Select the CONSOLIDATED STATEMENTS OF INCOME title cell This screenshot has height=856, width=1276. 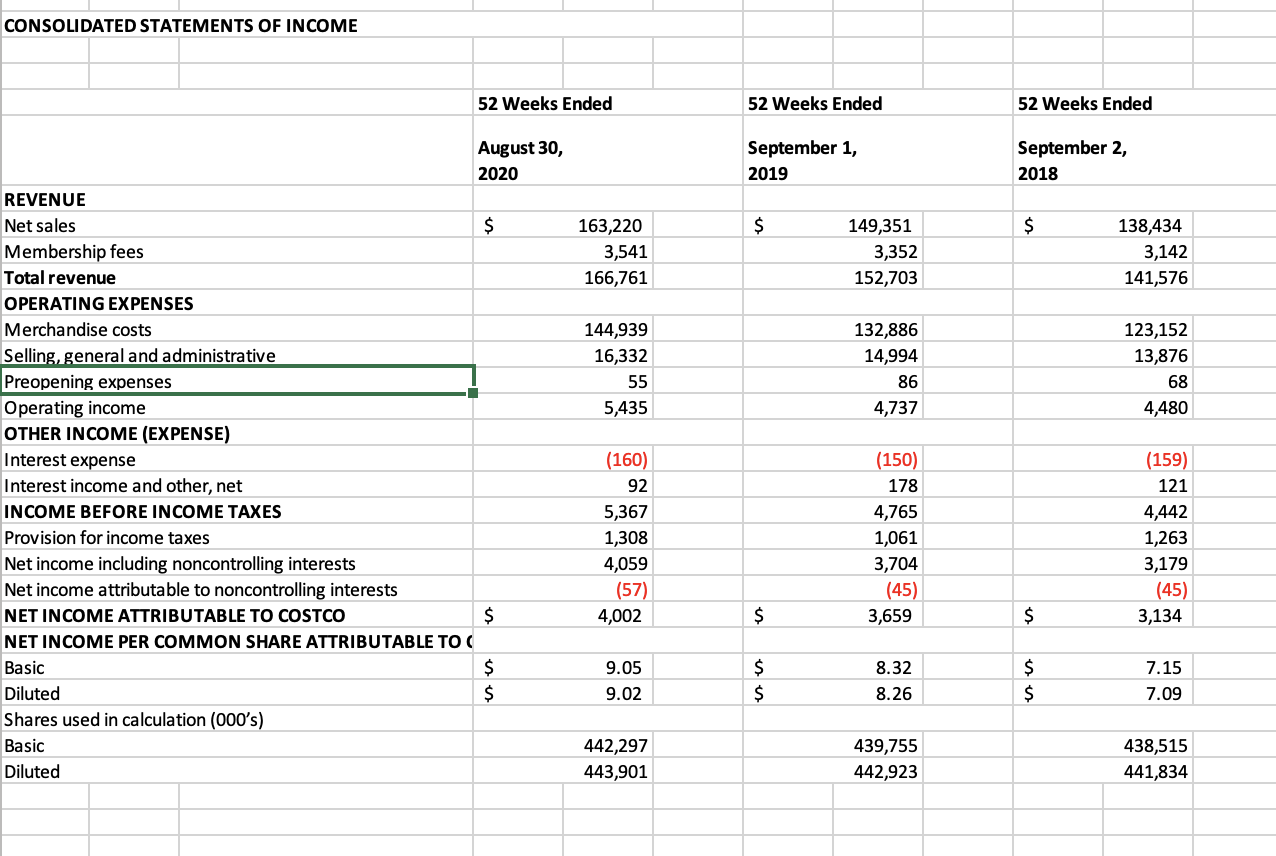[180, 25]
